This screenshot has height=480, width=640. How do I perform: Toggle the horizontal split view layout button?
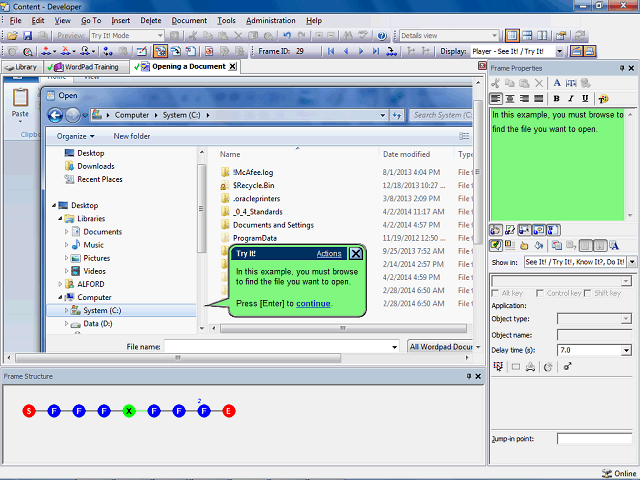[x=527, y=36]
